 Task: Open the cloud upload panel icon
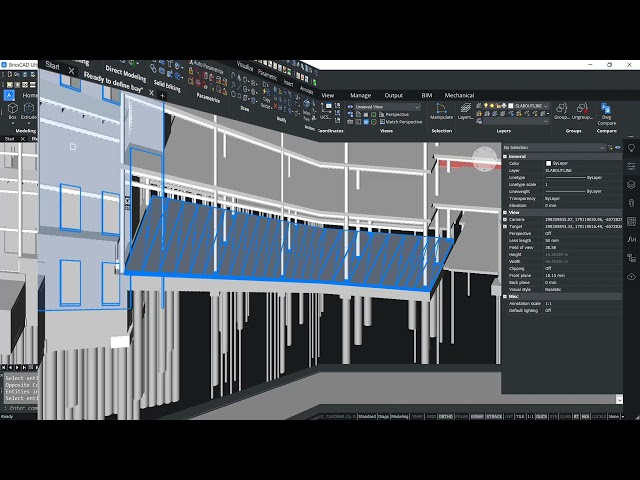coord(631,276)
